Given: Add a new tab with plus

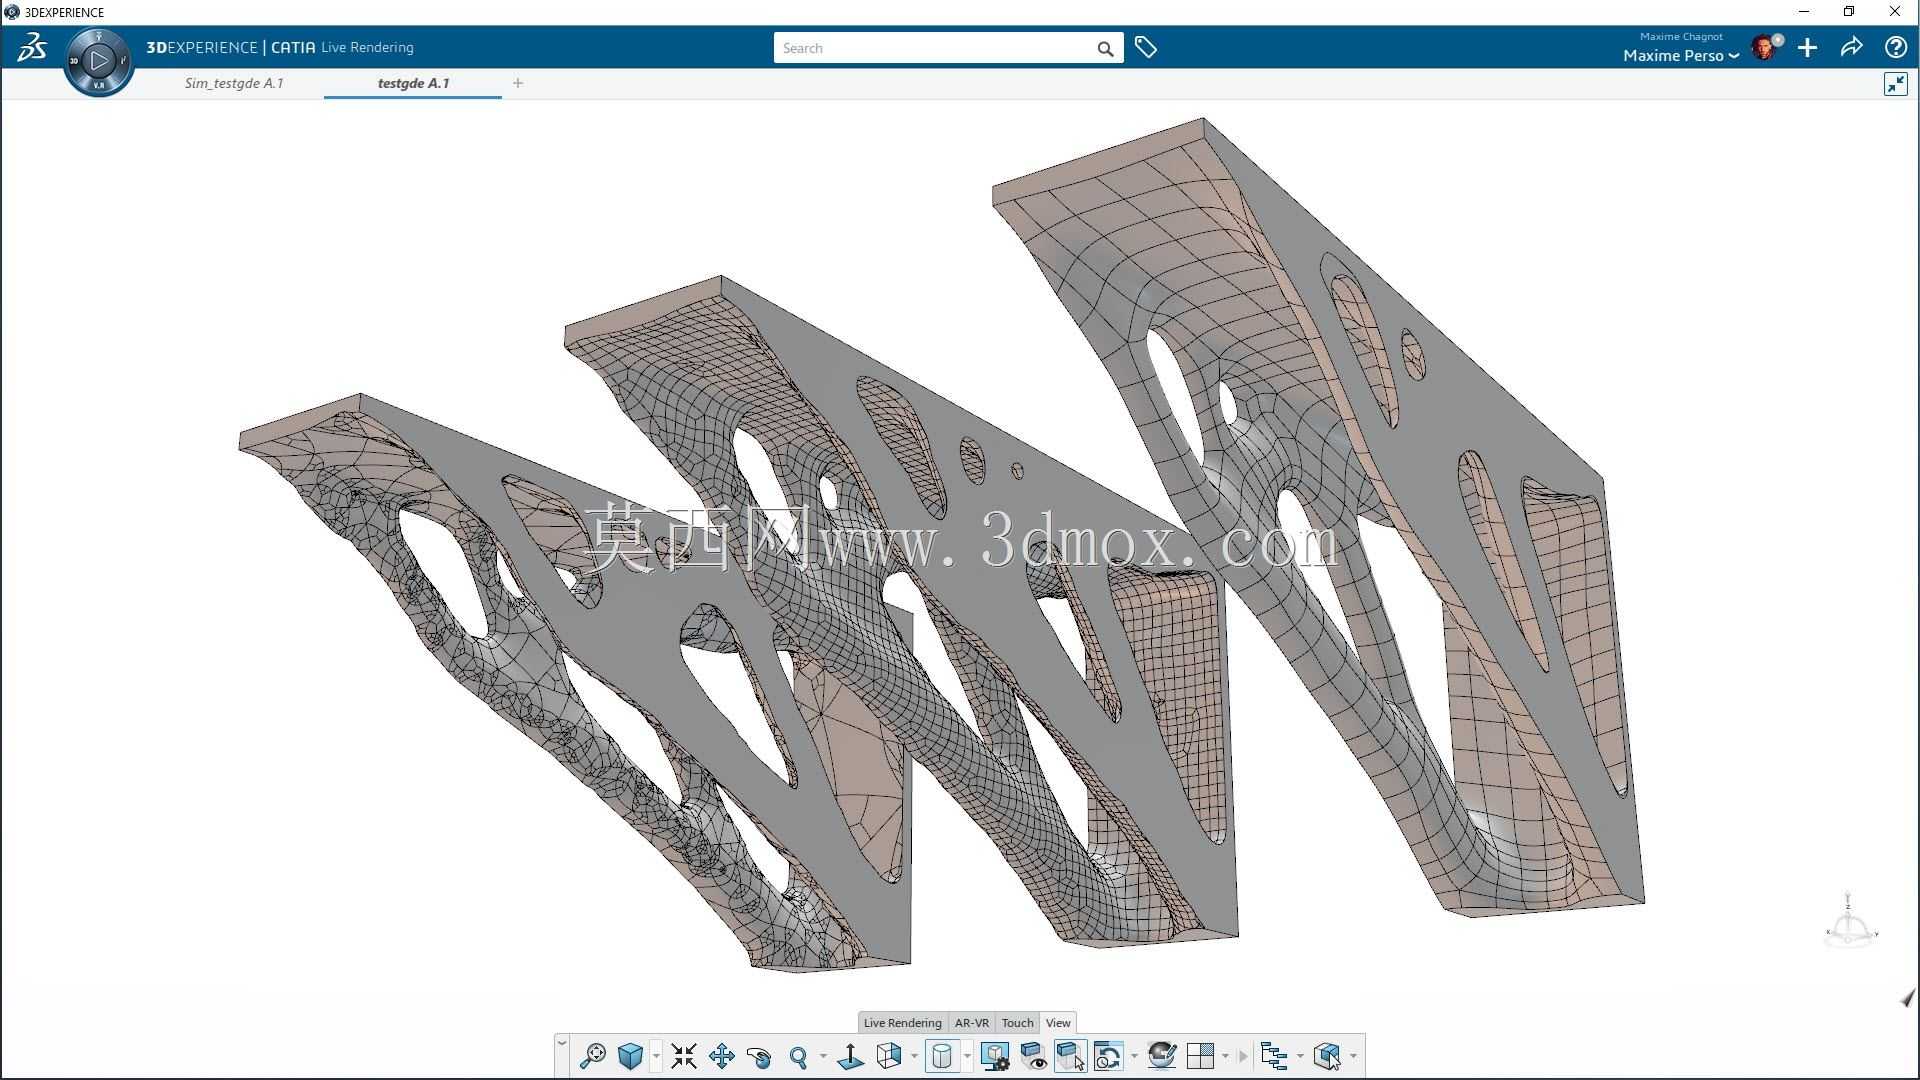Looking at the screenshot, I should [x=518, y=83].
